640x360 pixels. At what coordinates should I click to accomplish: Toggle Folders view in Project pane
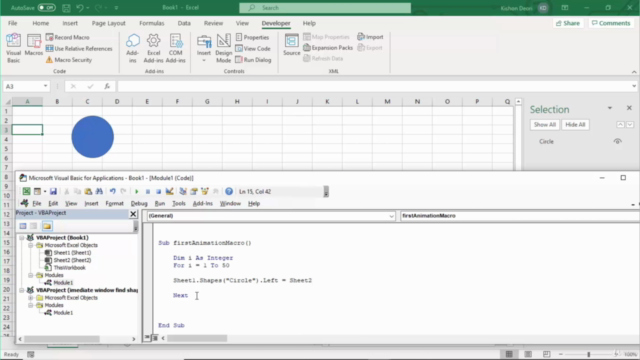coord(47,226)
